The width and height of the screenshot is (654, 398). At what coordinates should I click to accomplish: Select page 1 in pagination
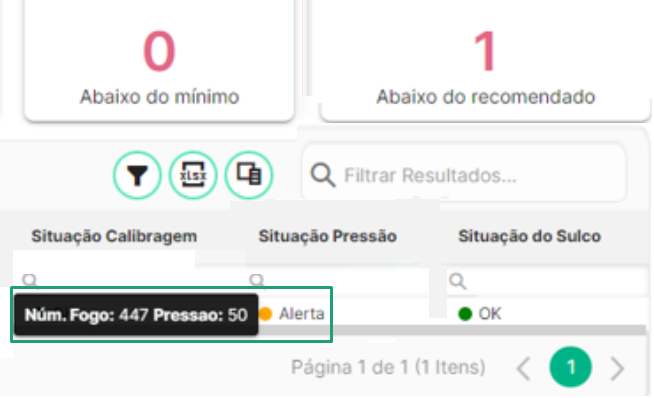point(571,367)
